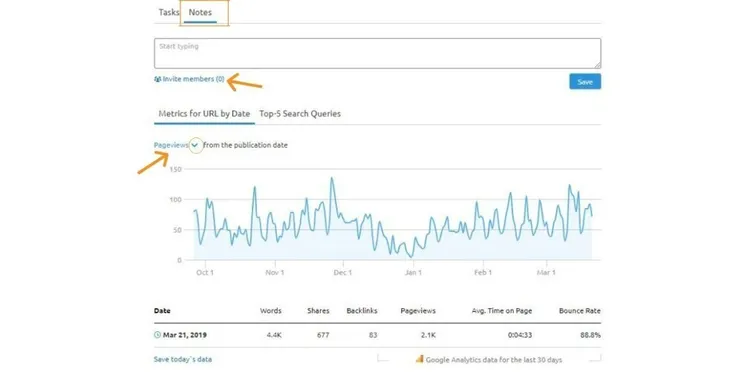Click the Google Analytics bar chart icon
Screen dimensions: 750x375
(x=419, y=358)
